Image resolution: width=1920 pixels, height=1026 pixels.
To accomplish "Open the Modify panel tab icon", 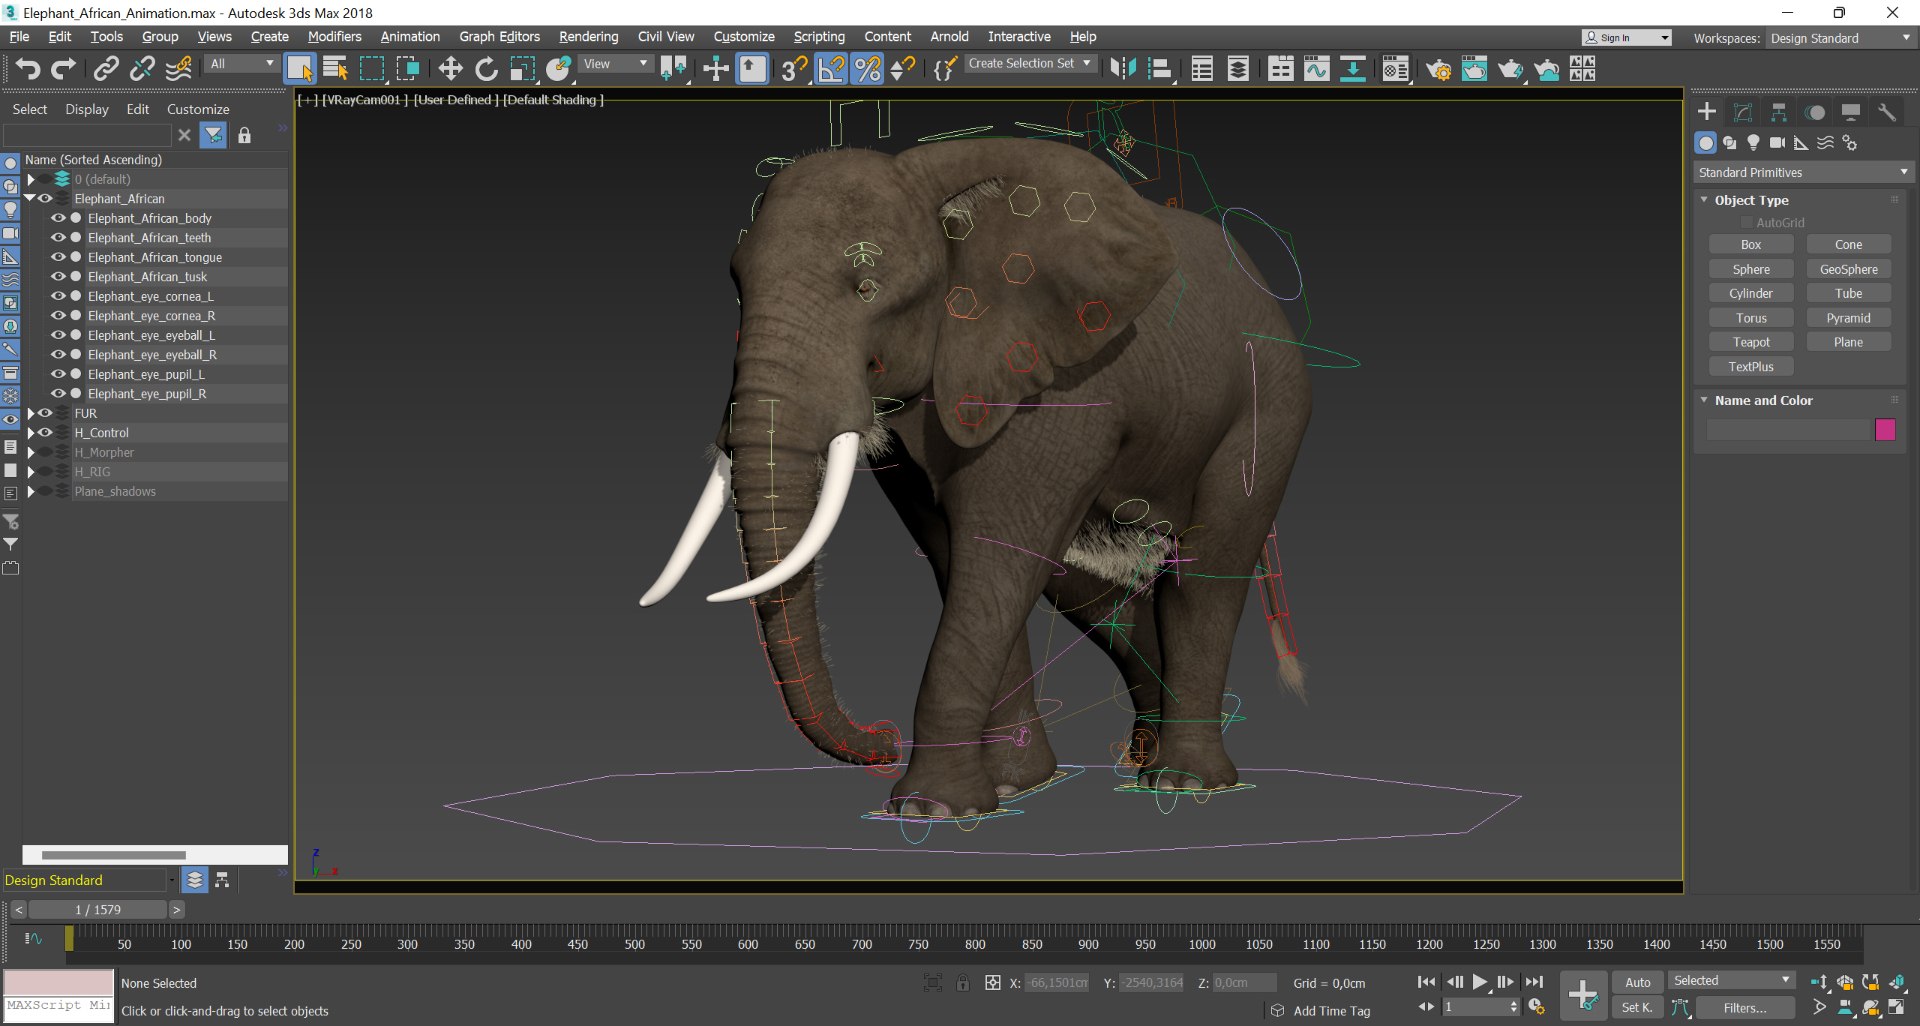I will [x=1743, y=112].
